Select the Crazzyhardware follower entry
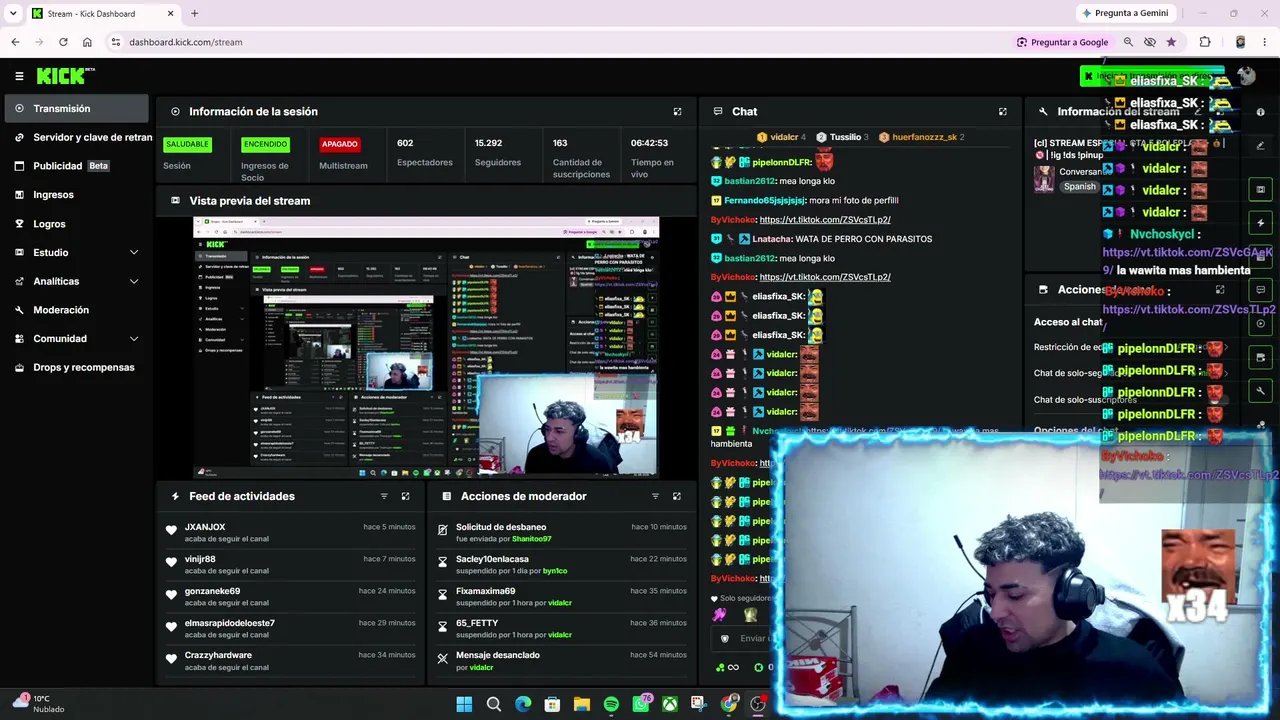This screenshot has height=720, width=1280. (290, 661)
